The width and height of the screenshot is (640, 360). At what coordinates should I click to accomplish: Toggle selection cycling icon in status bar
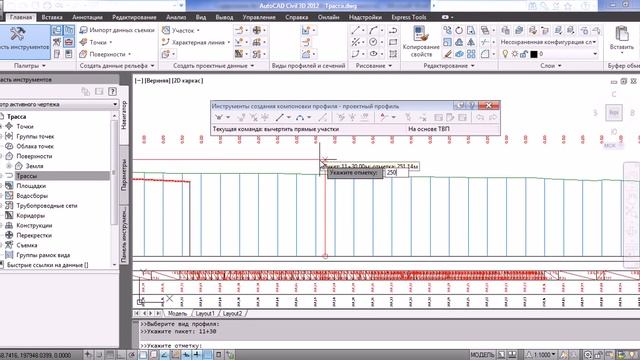230,355
